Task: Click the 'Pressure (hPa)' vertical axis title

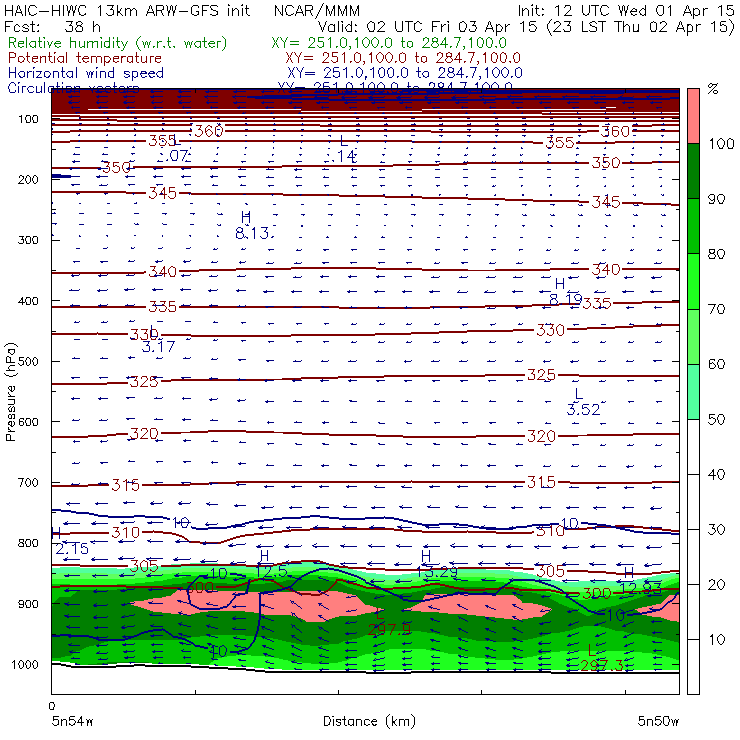Action: click(x=10, y=392)
